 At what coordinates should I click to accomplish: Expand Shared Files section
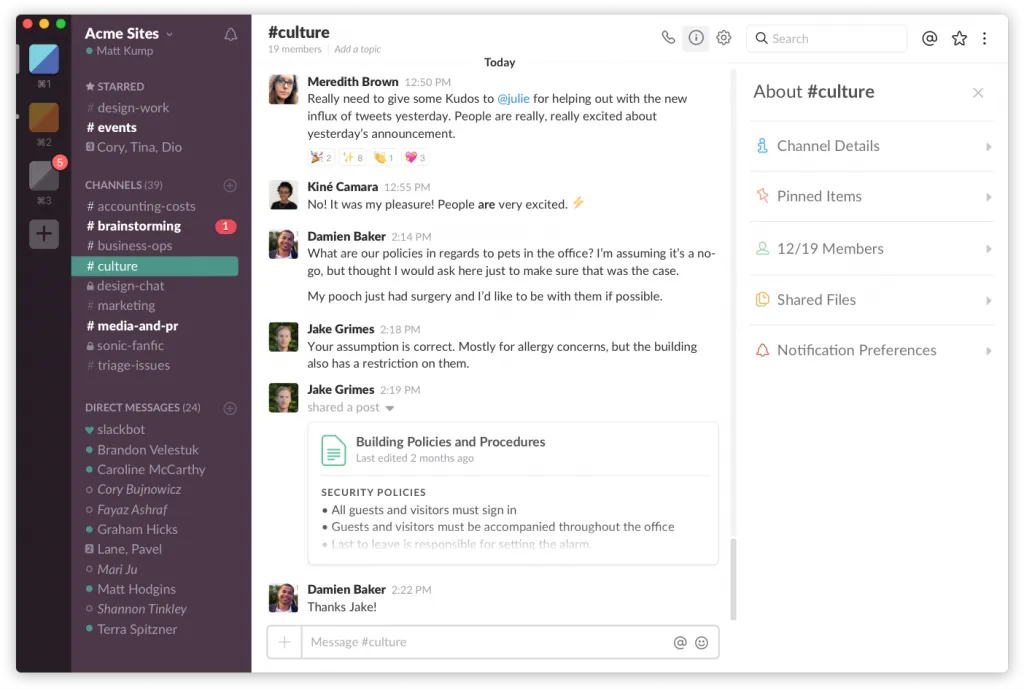pos(872,300)
